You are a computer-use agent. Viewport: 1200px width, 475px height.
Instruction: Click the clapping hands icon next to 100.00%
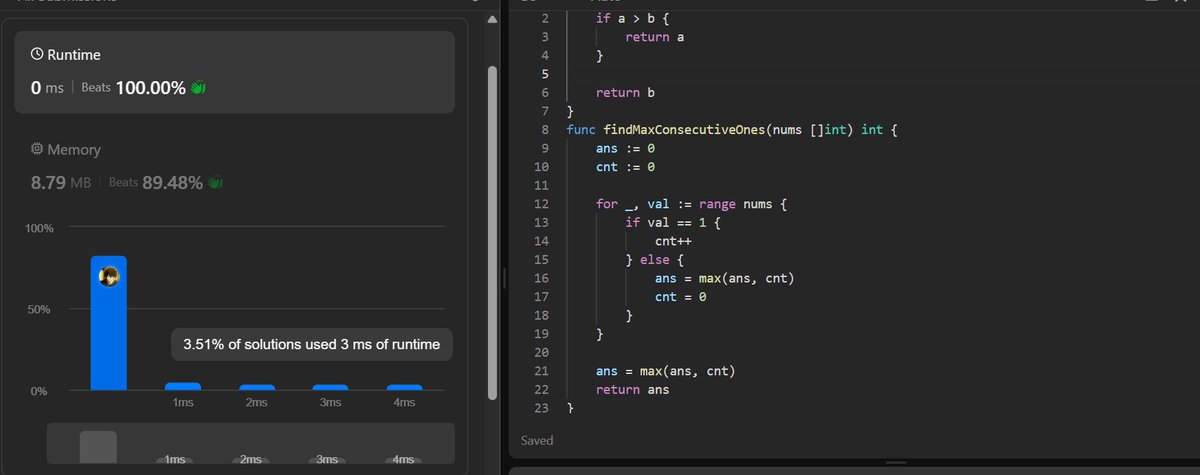coord(198,88)
